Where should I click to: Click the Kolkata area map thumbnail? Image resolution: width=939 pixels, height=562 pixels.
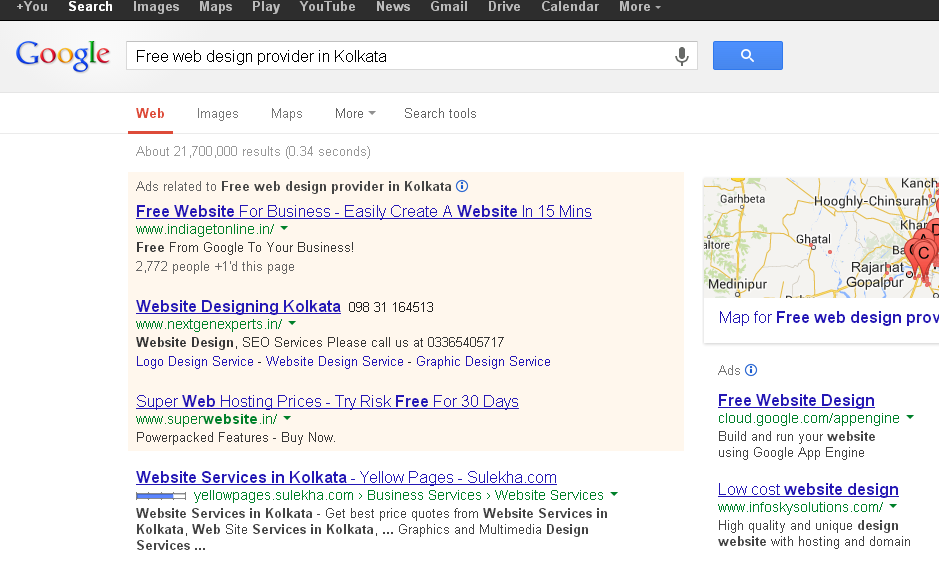pos(821,237)
